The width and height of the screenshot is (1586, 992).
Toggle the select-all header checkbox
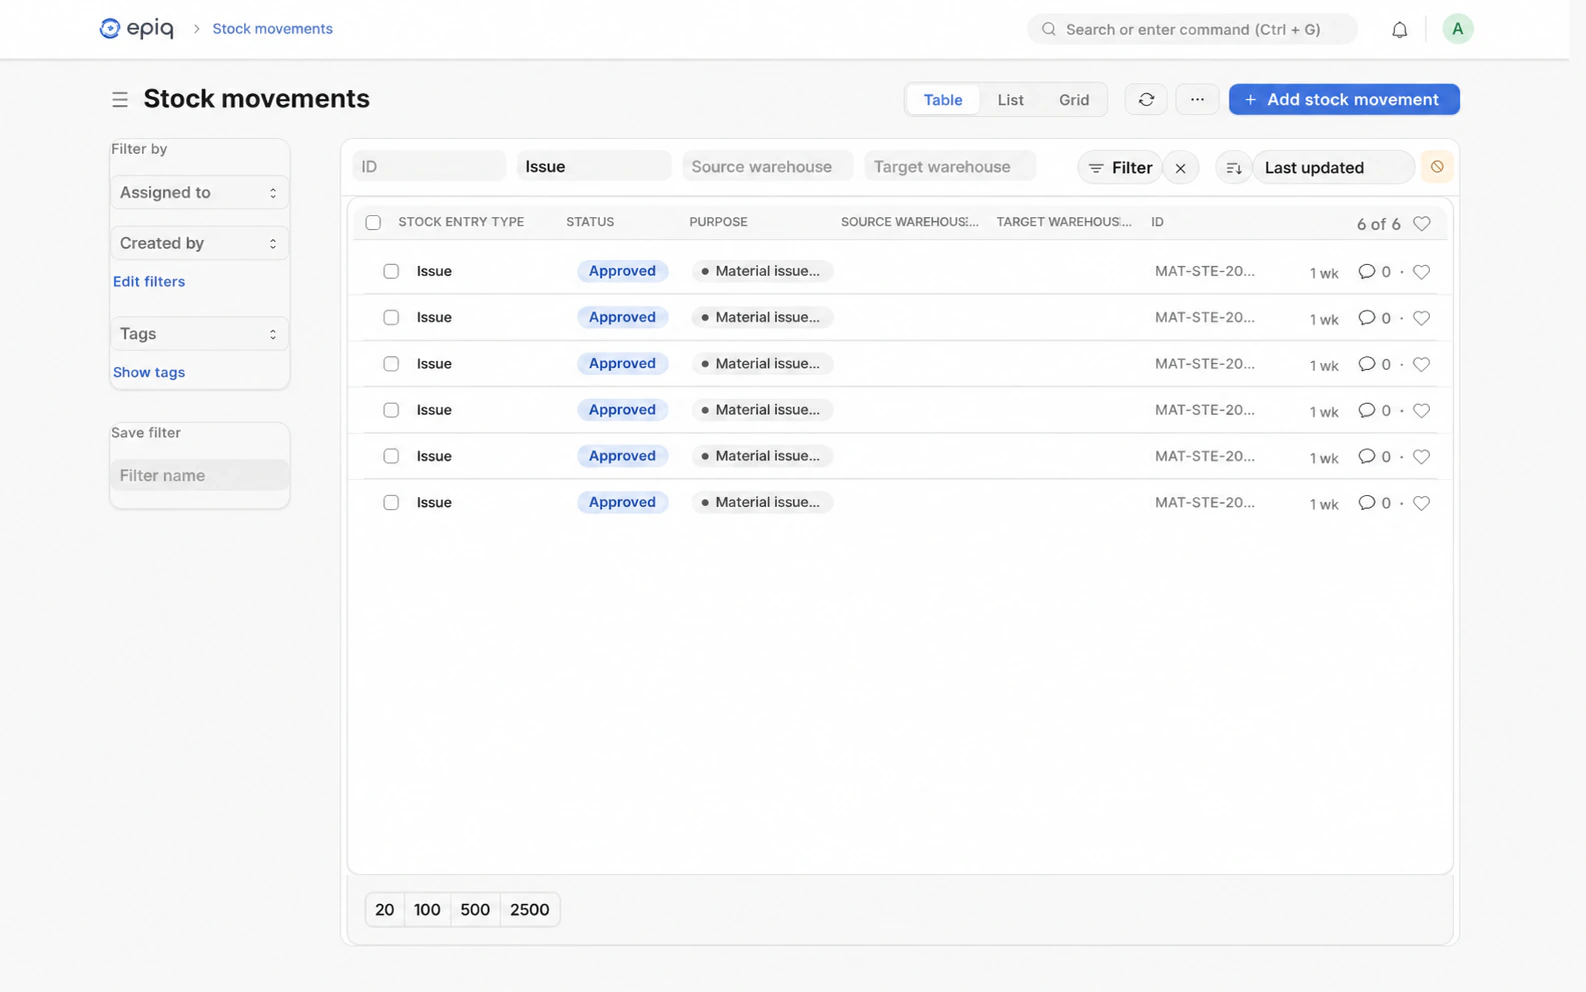(x=373, y=223)
